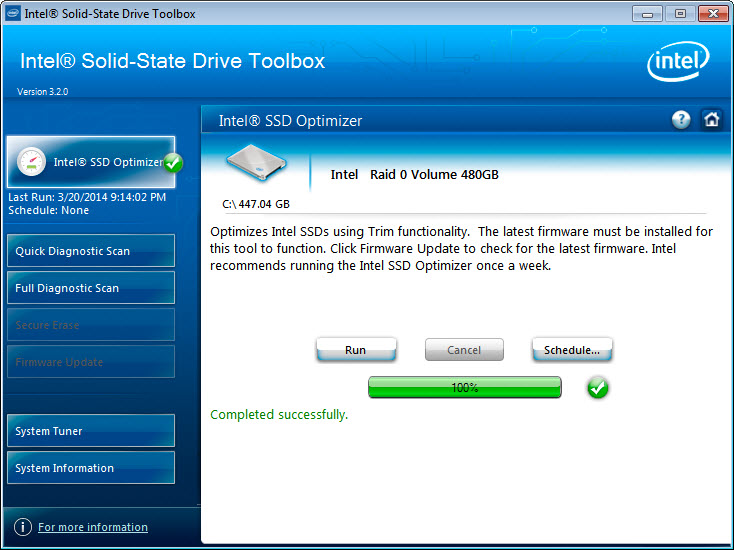Open the help question mark icon
The image size is (734, 550).
(681, 120)
